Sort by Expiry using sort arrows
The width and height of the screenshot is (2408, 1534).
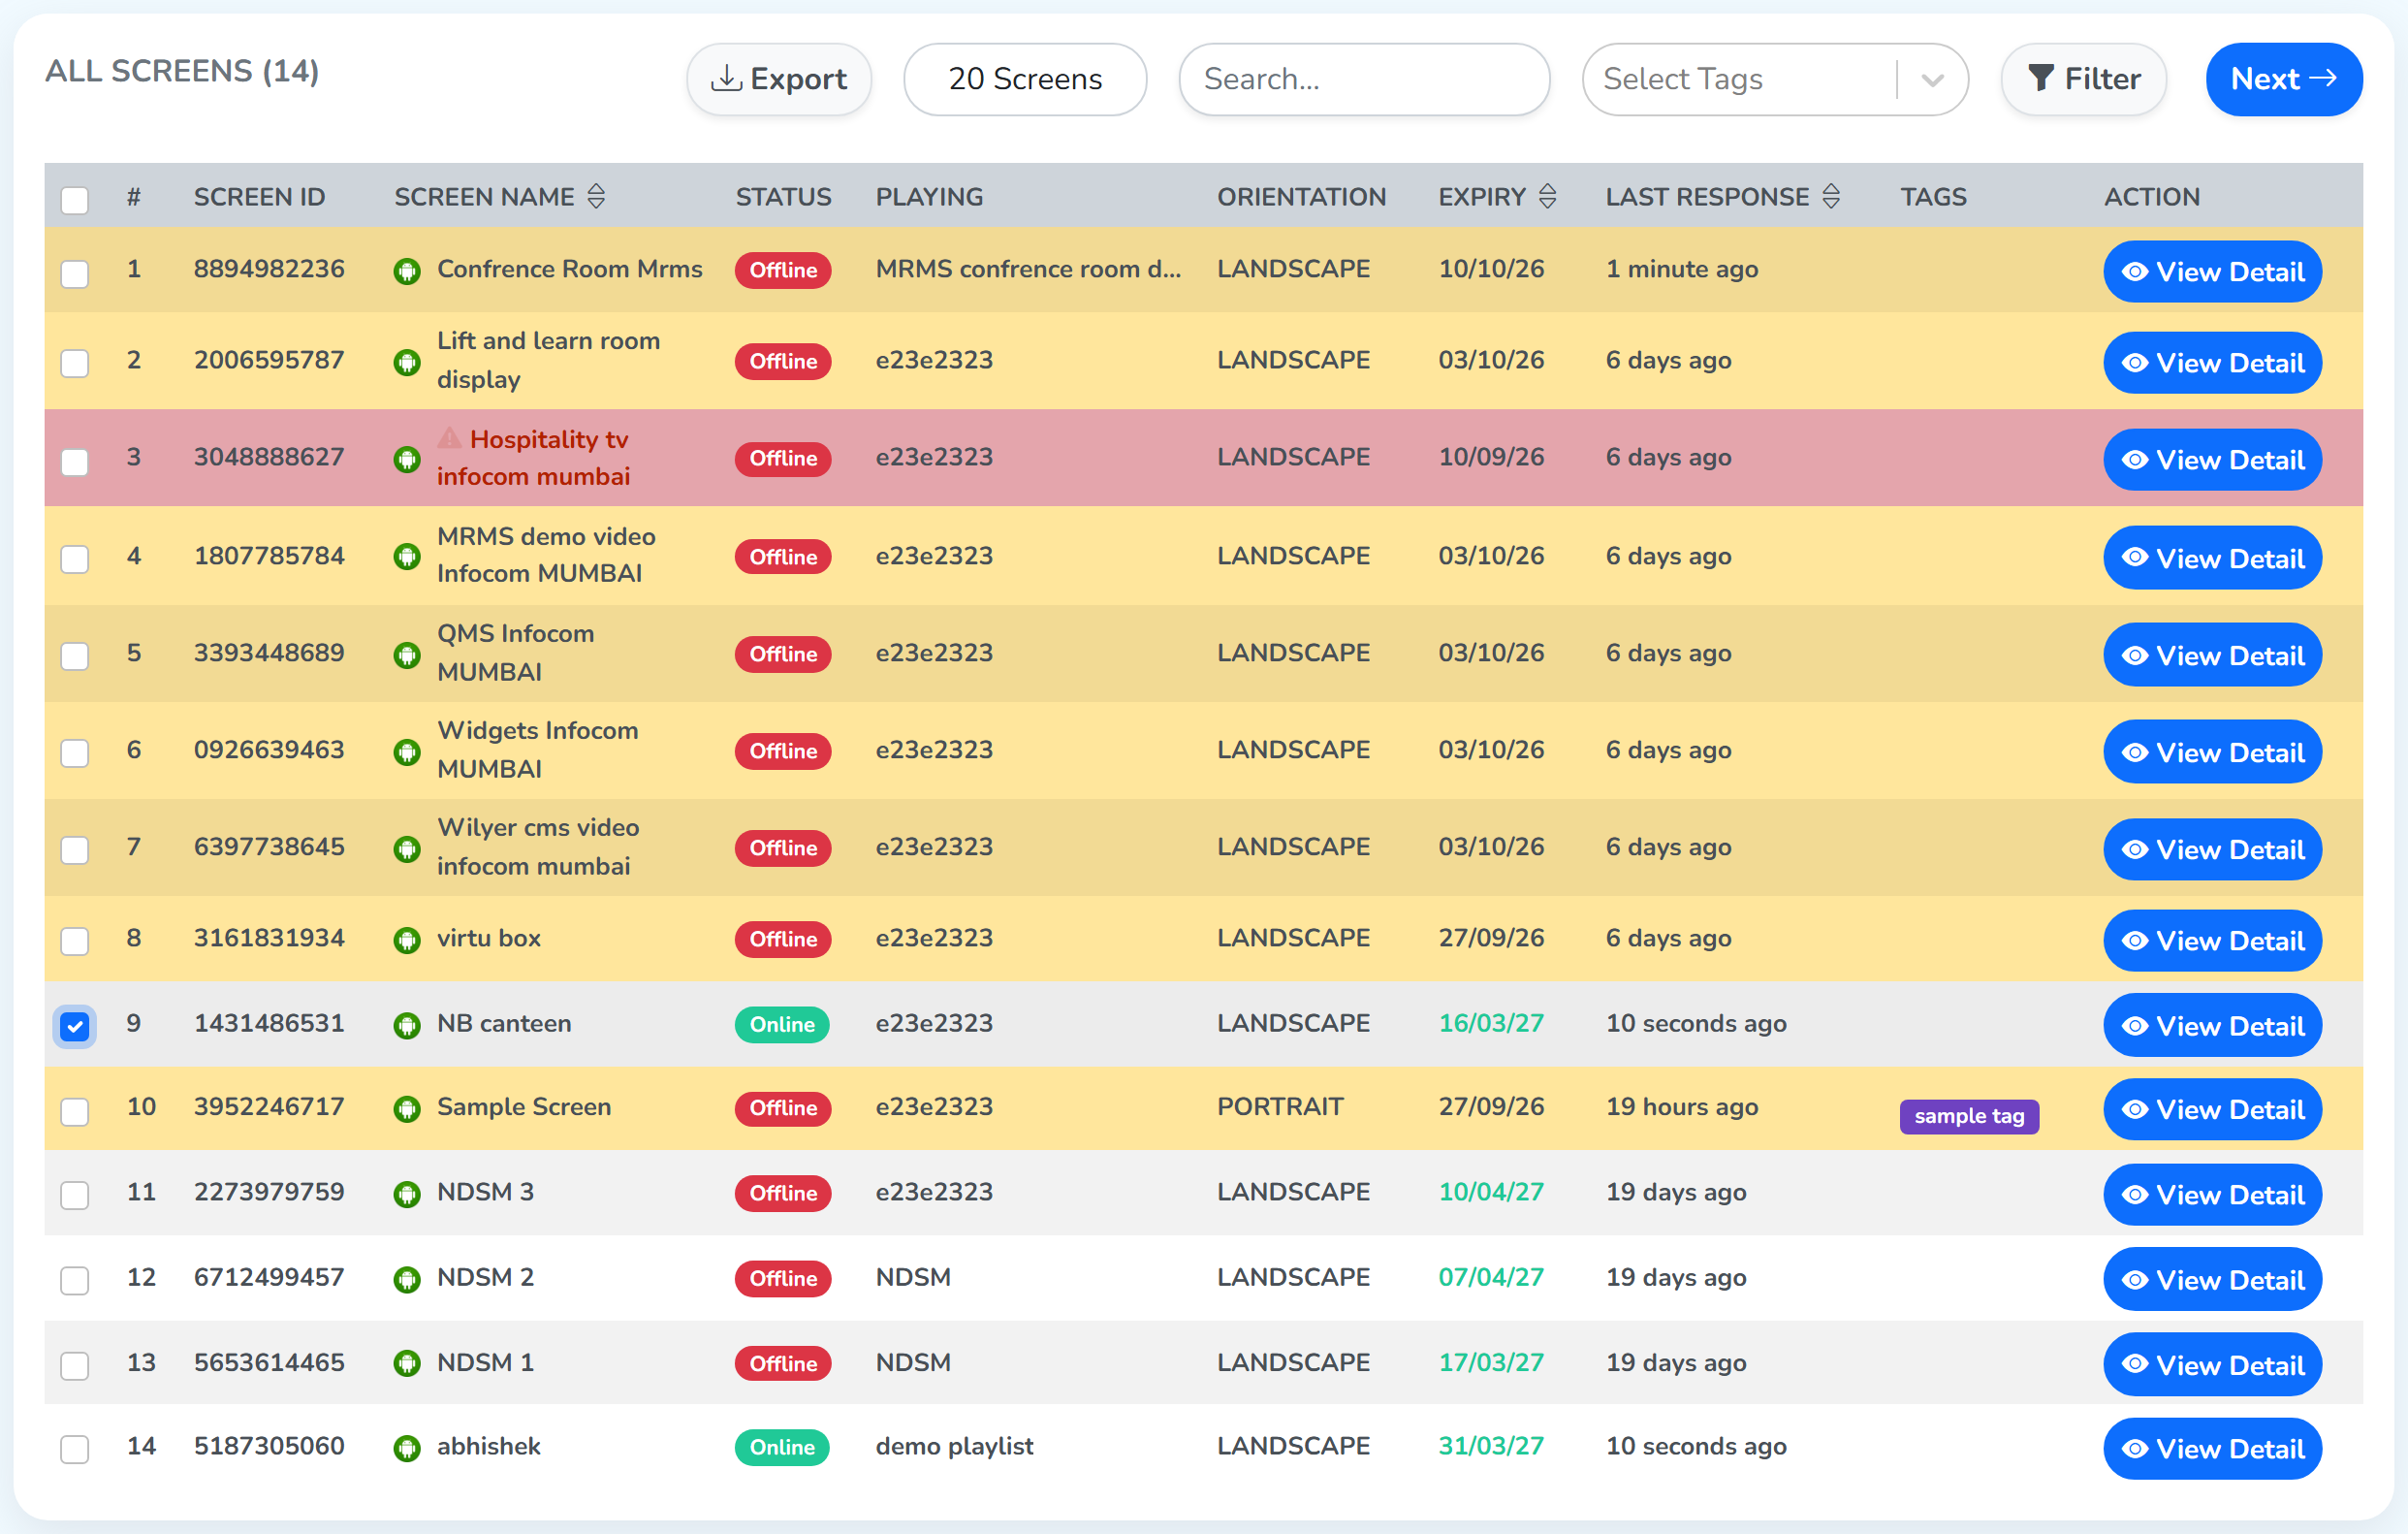1548,196
